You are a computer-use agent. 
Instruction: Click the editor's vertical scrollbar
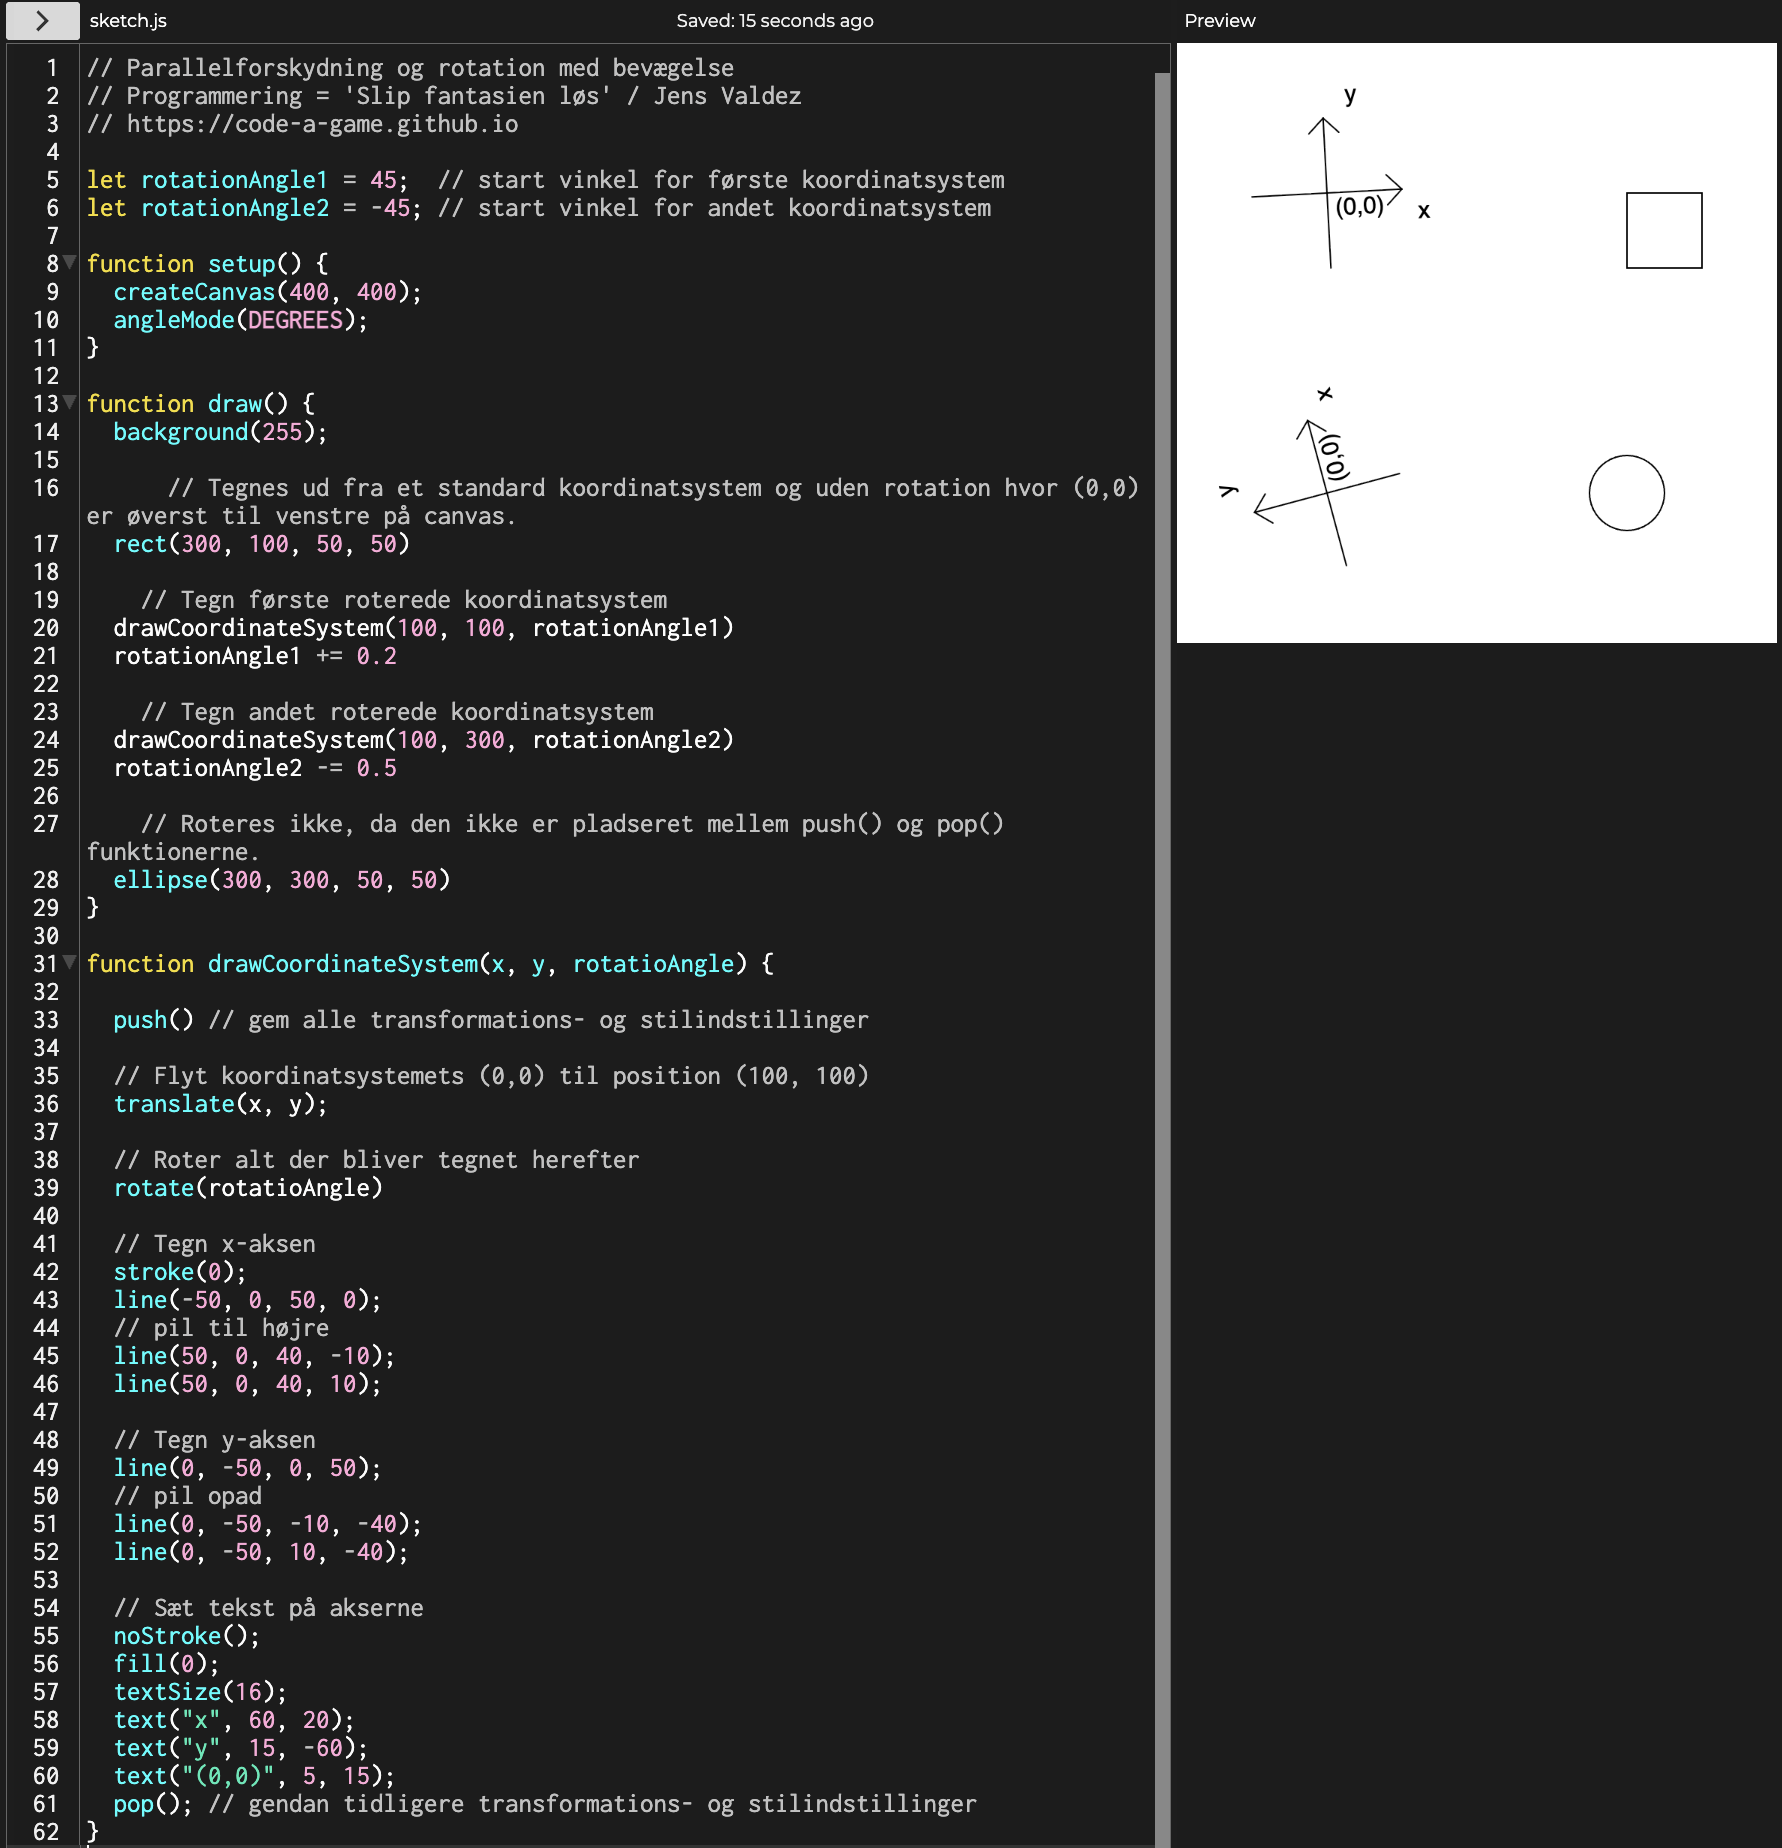pyautogui.click(x=1162, y=900)
